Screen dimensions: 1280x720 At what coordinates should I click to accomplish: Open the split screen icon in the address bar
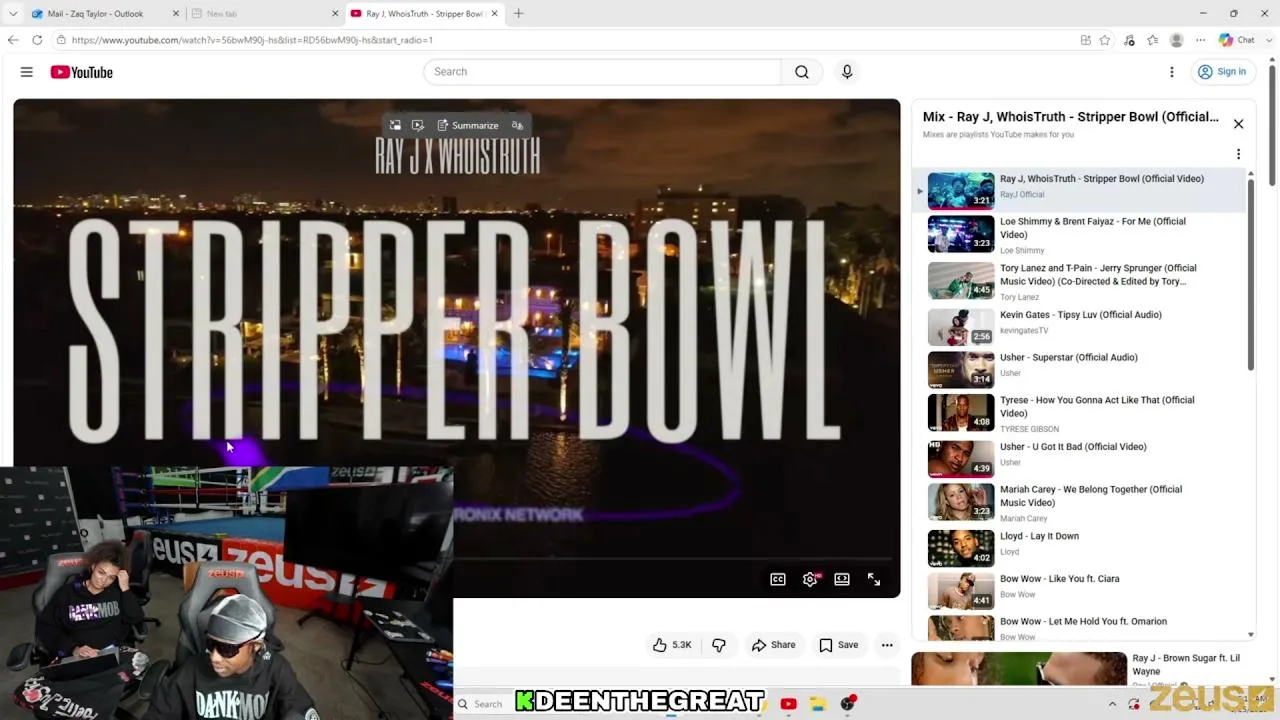coord(1086,40)
